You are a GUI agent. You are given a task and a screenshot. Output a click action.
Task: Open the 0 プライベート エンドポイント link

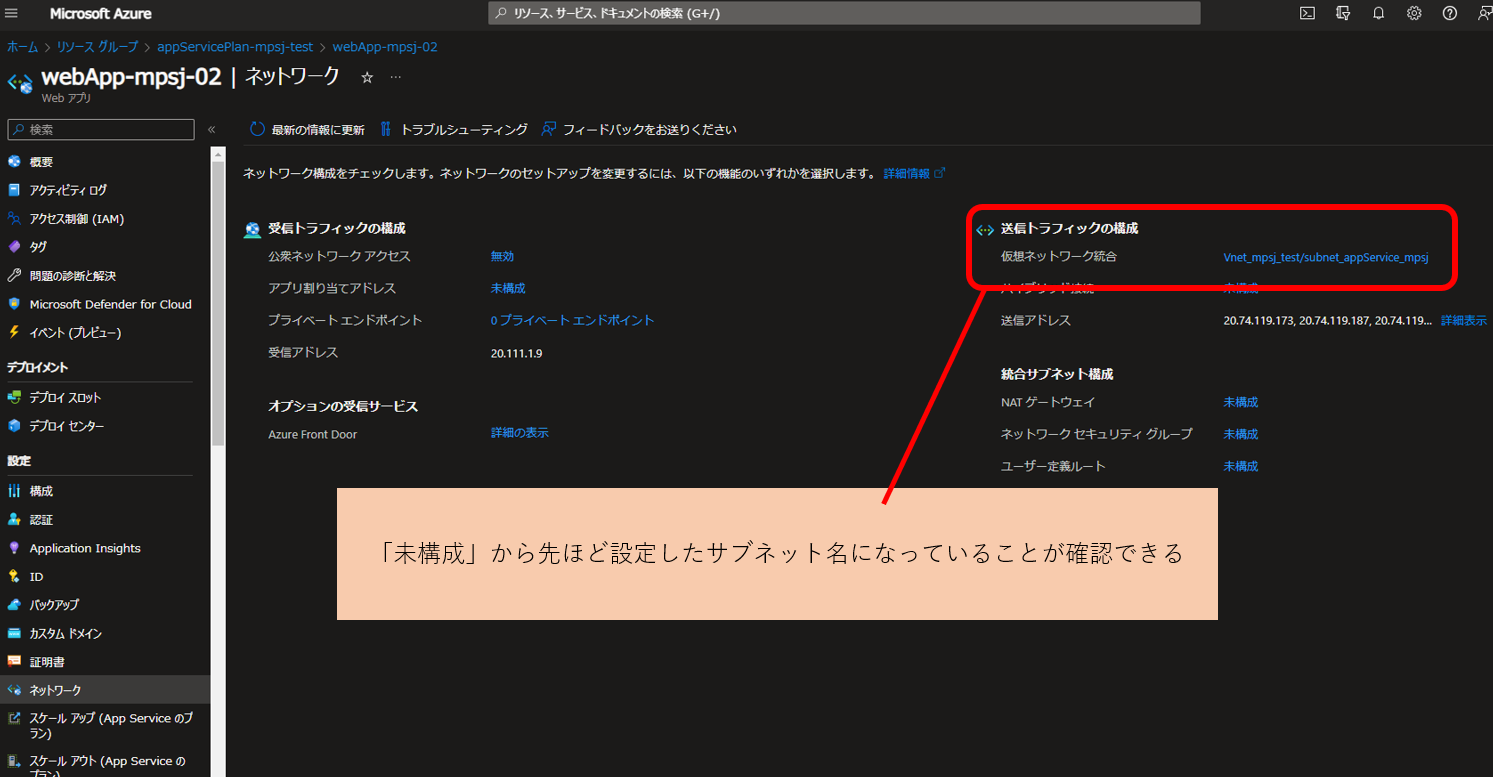pyautogui.click(x=572, y=320)
